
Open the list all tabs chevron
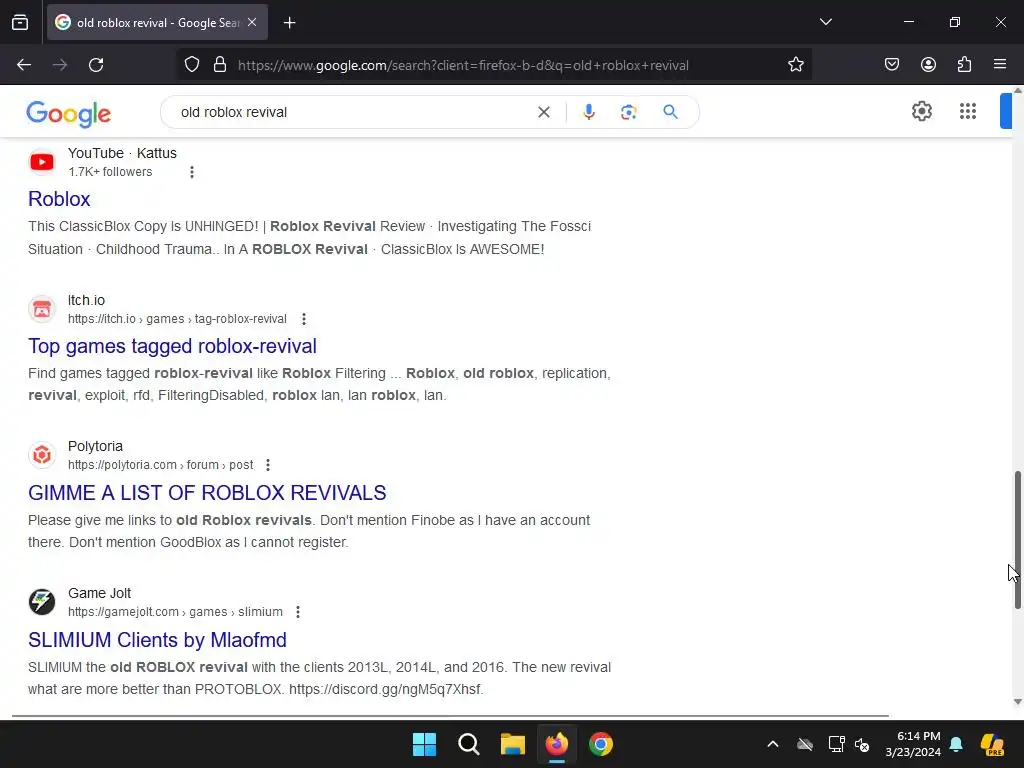click(825, 22)
